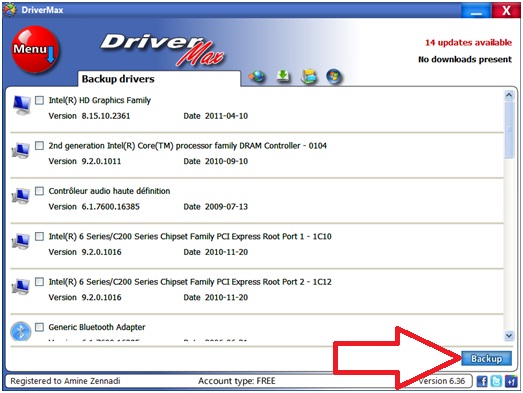
Task: Open the Twitter share icon
Action: tap(496, 381)
